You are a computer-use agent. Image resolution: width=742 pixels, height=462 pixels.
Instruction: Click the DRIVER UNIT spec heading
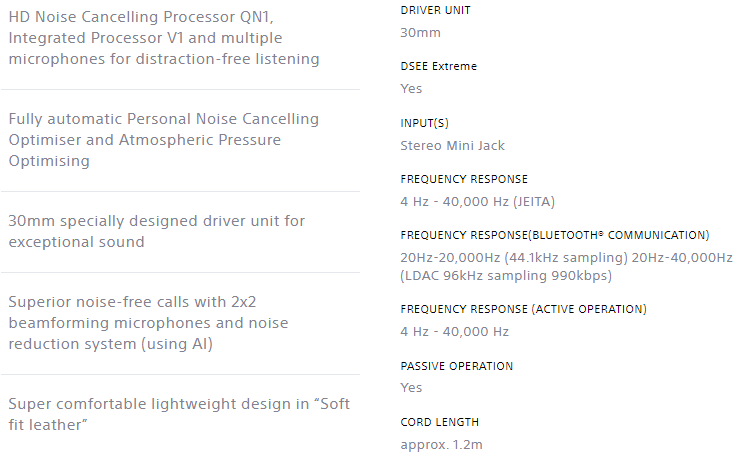[x=435, y=10]
